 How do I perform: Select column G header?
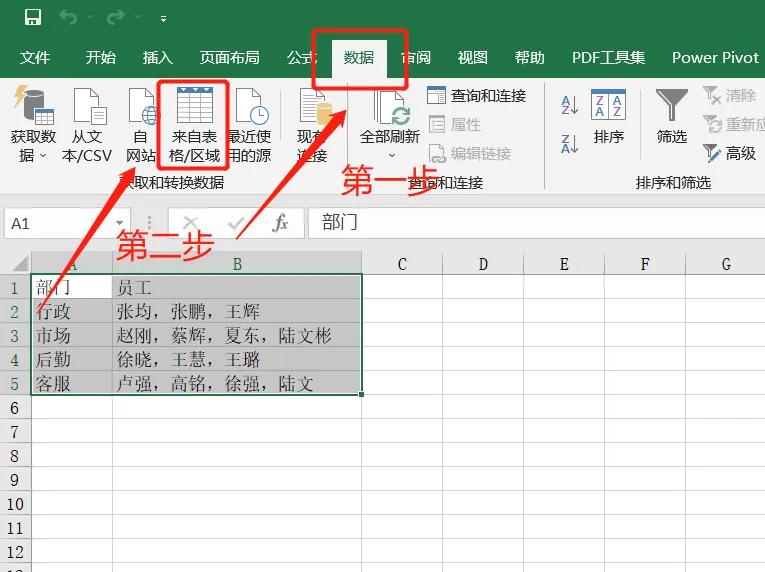point(725,264)
